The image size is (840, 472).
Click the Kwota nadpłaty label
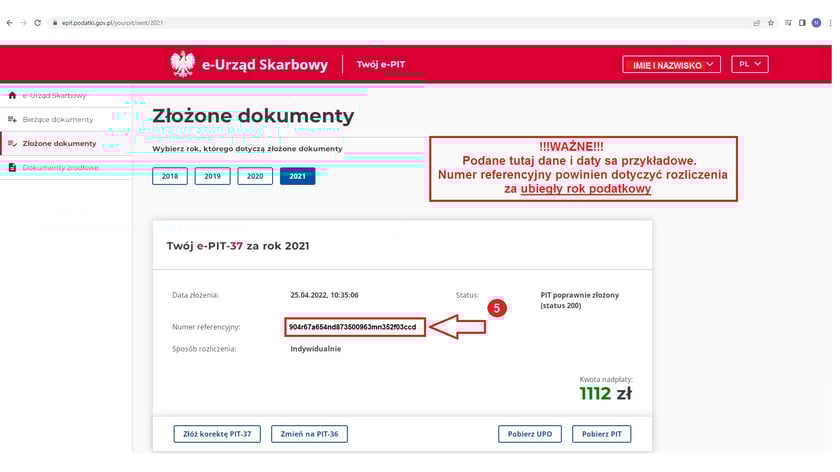click(x=606, y=379)
